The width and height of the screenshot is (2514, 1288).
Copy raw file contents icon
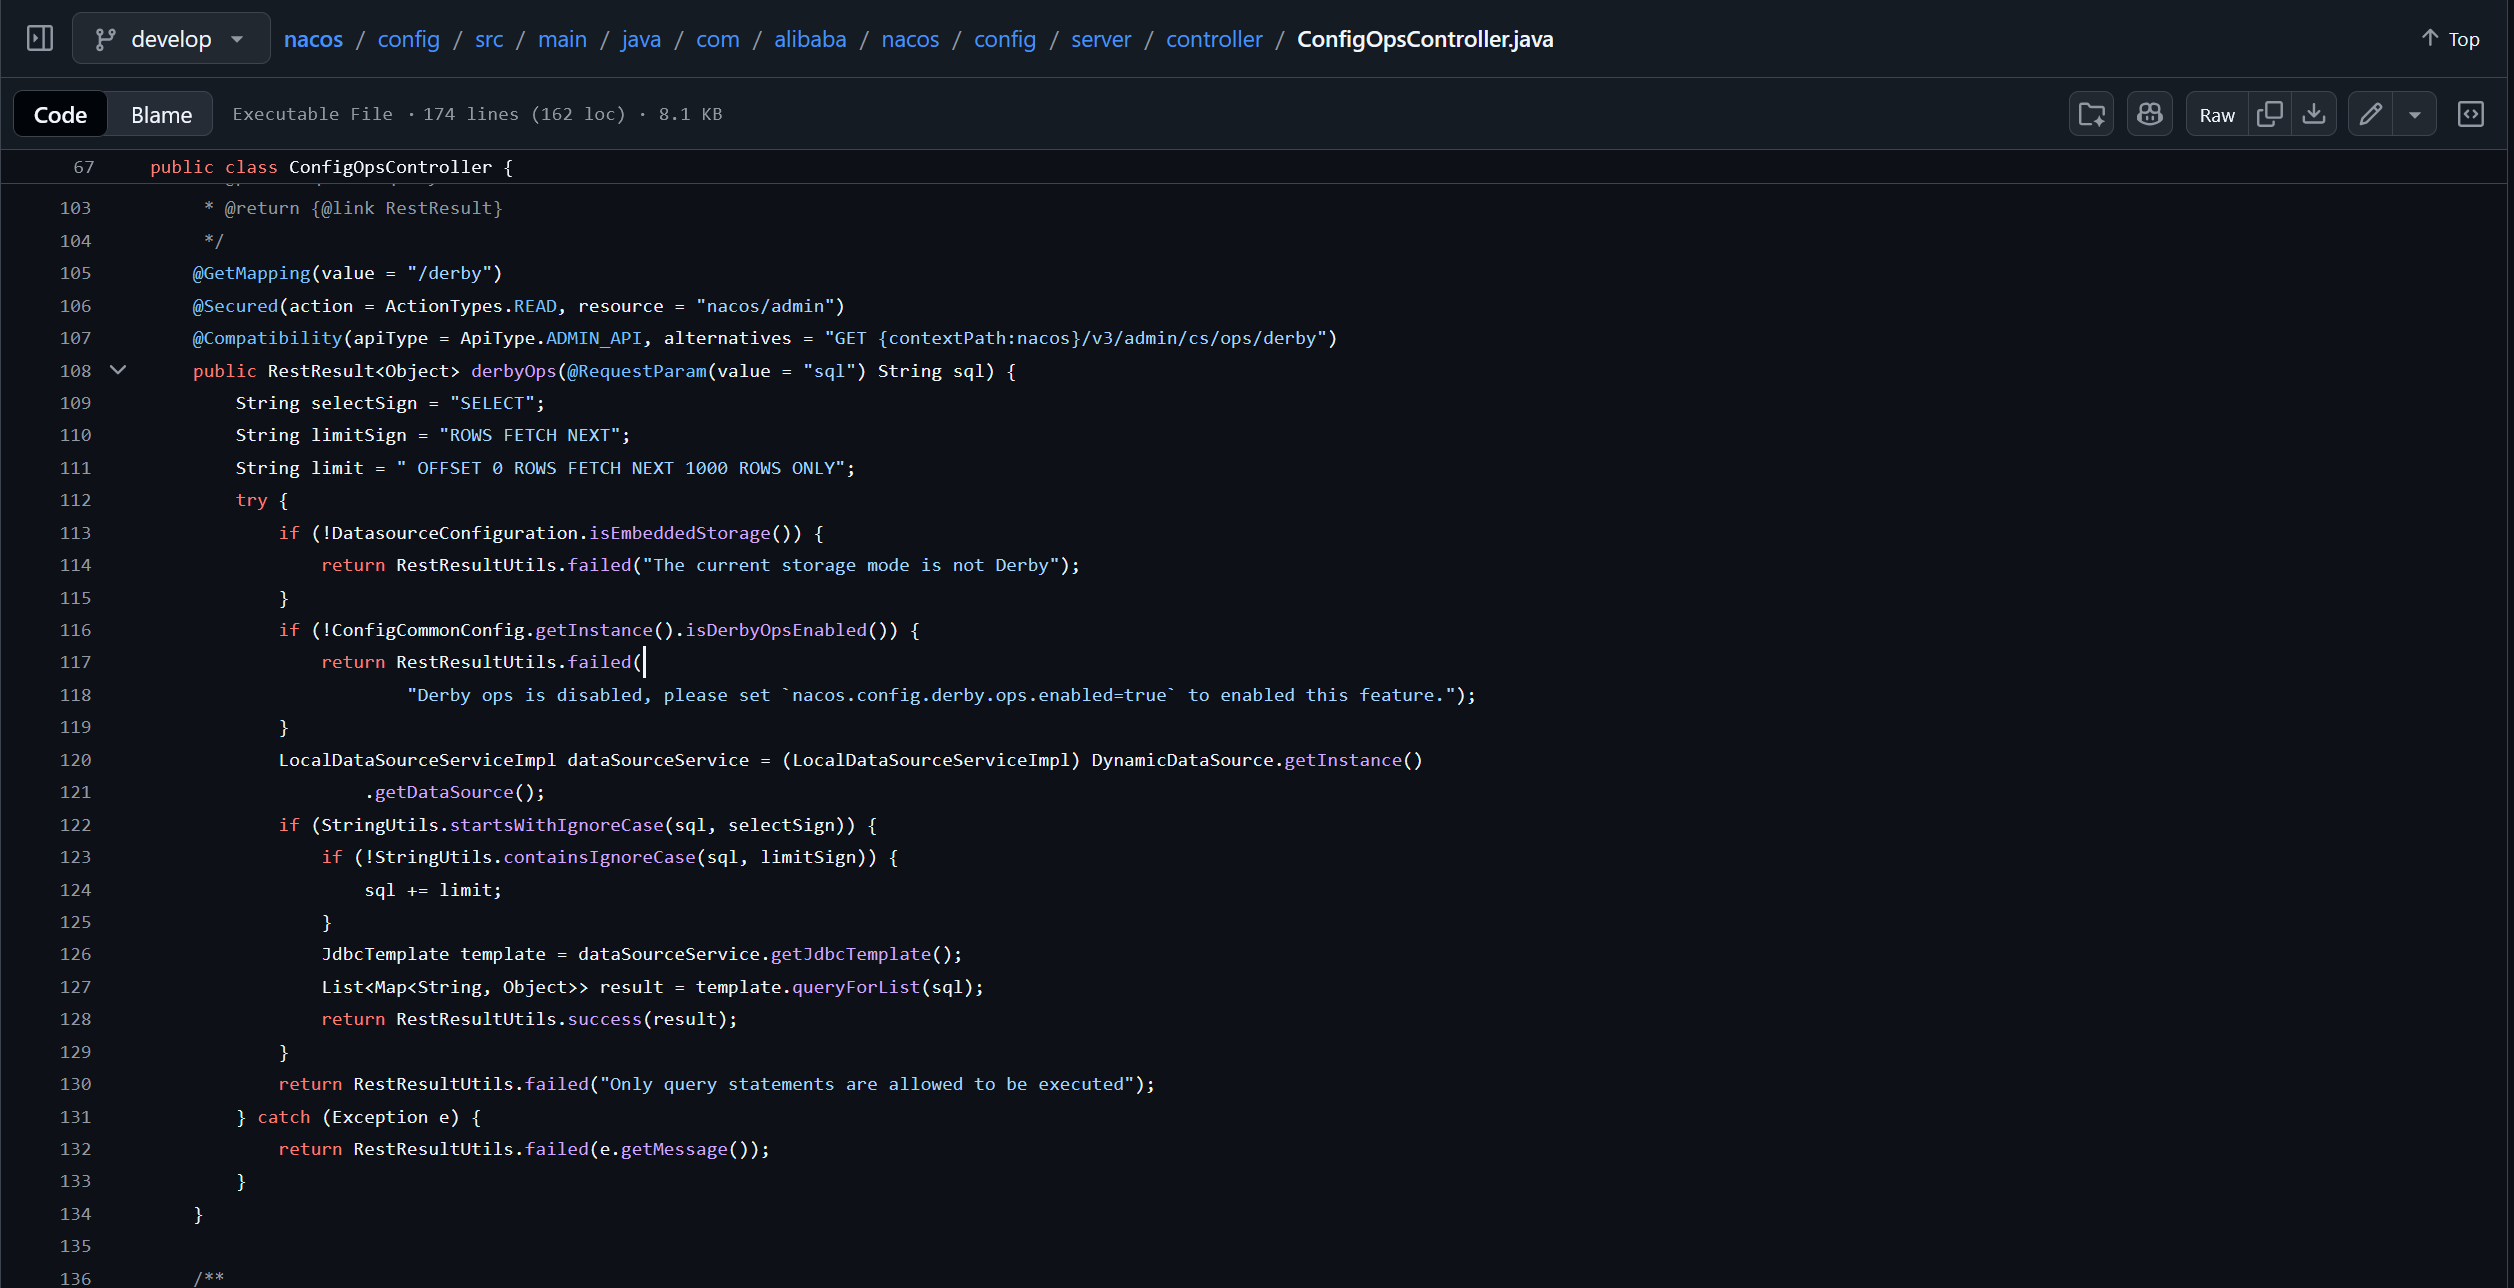2270,115
